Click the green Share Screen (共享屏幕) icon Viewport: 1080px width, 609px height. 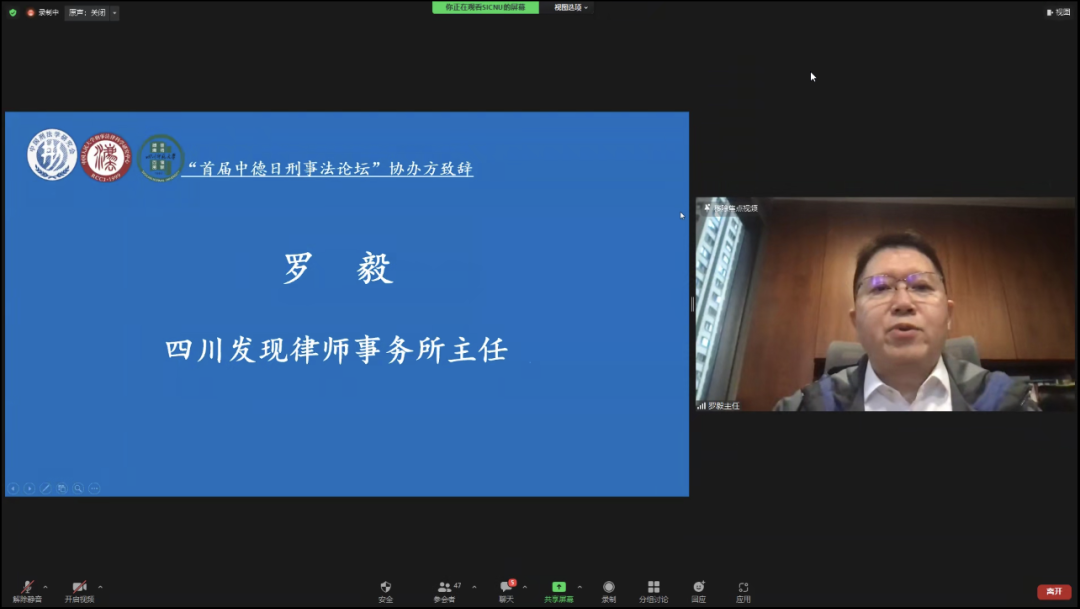(558, 588)
